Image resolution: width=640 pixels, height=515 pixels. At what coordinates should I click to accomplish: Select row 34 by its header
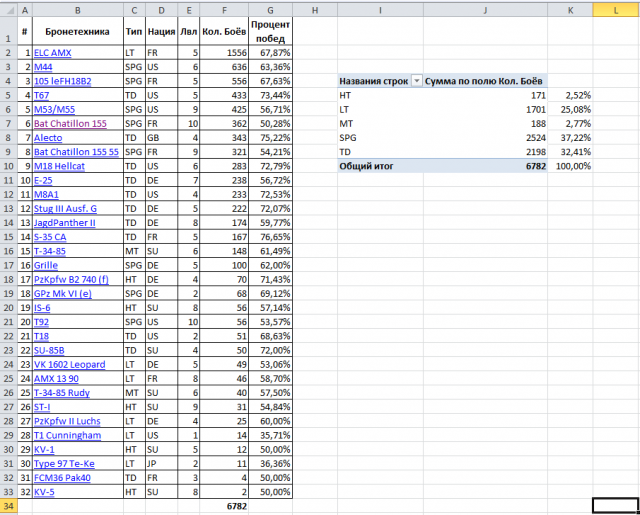9,506
